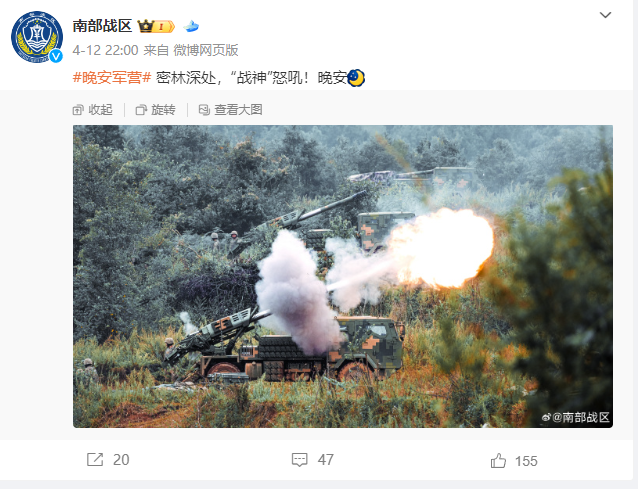Screen dimensions: 638x489
Task: Open the #晚安军营# hashtag topic
Action: click(112, 77)
